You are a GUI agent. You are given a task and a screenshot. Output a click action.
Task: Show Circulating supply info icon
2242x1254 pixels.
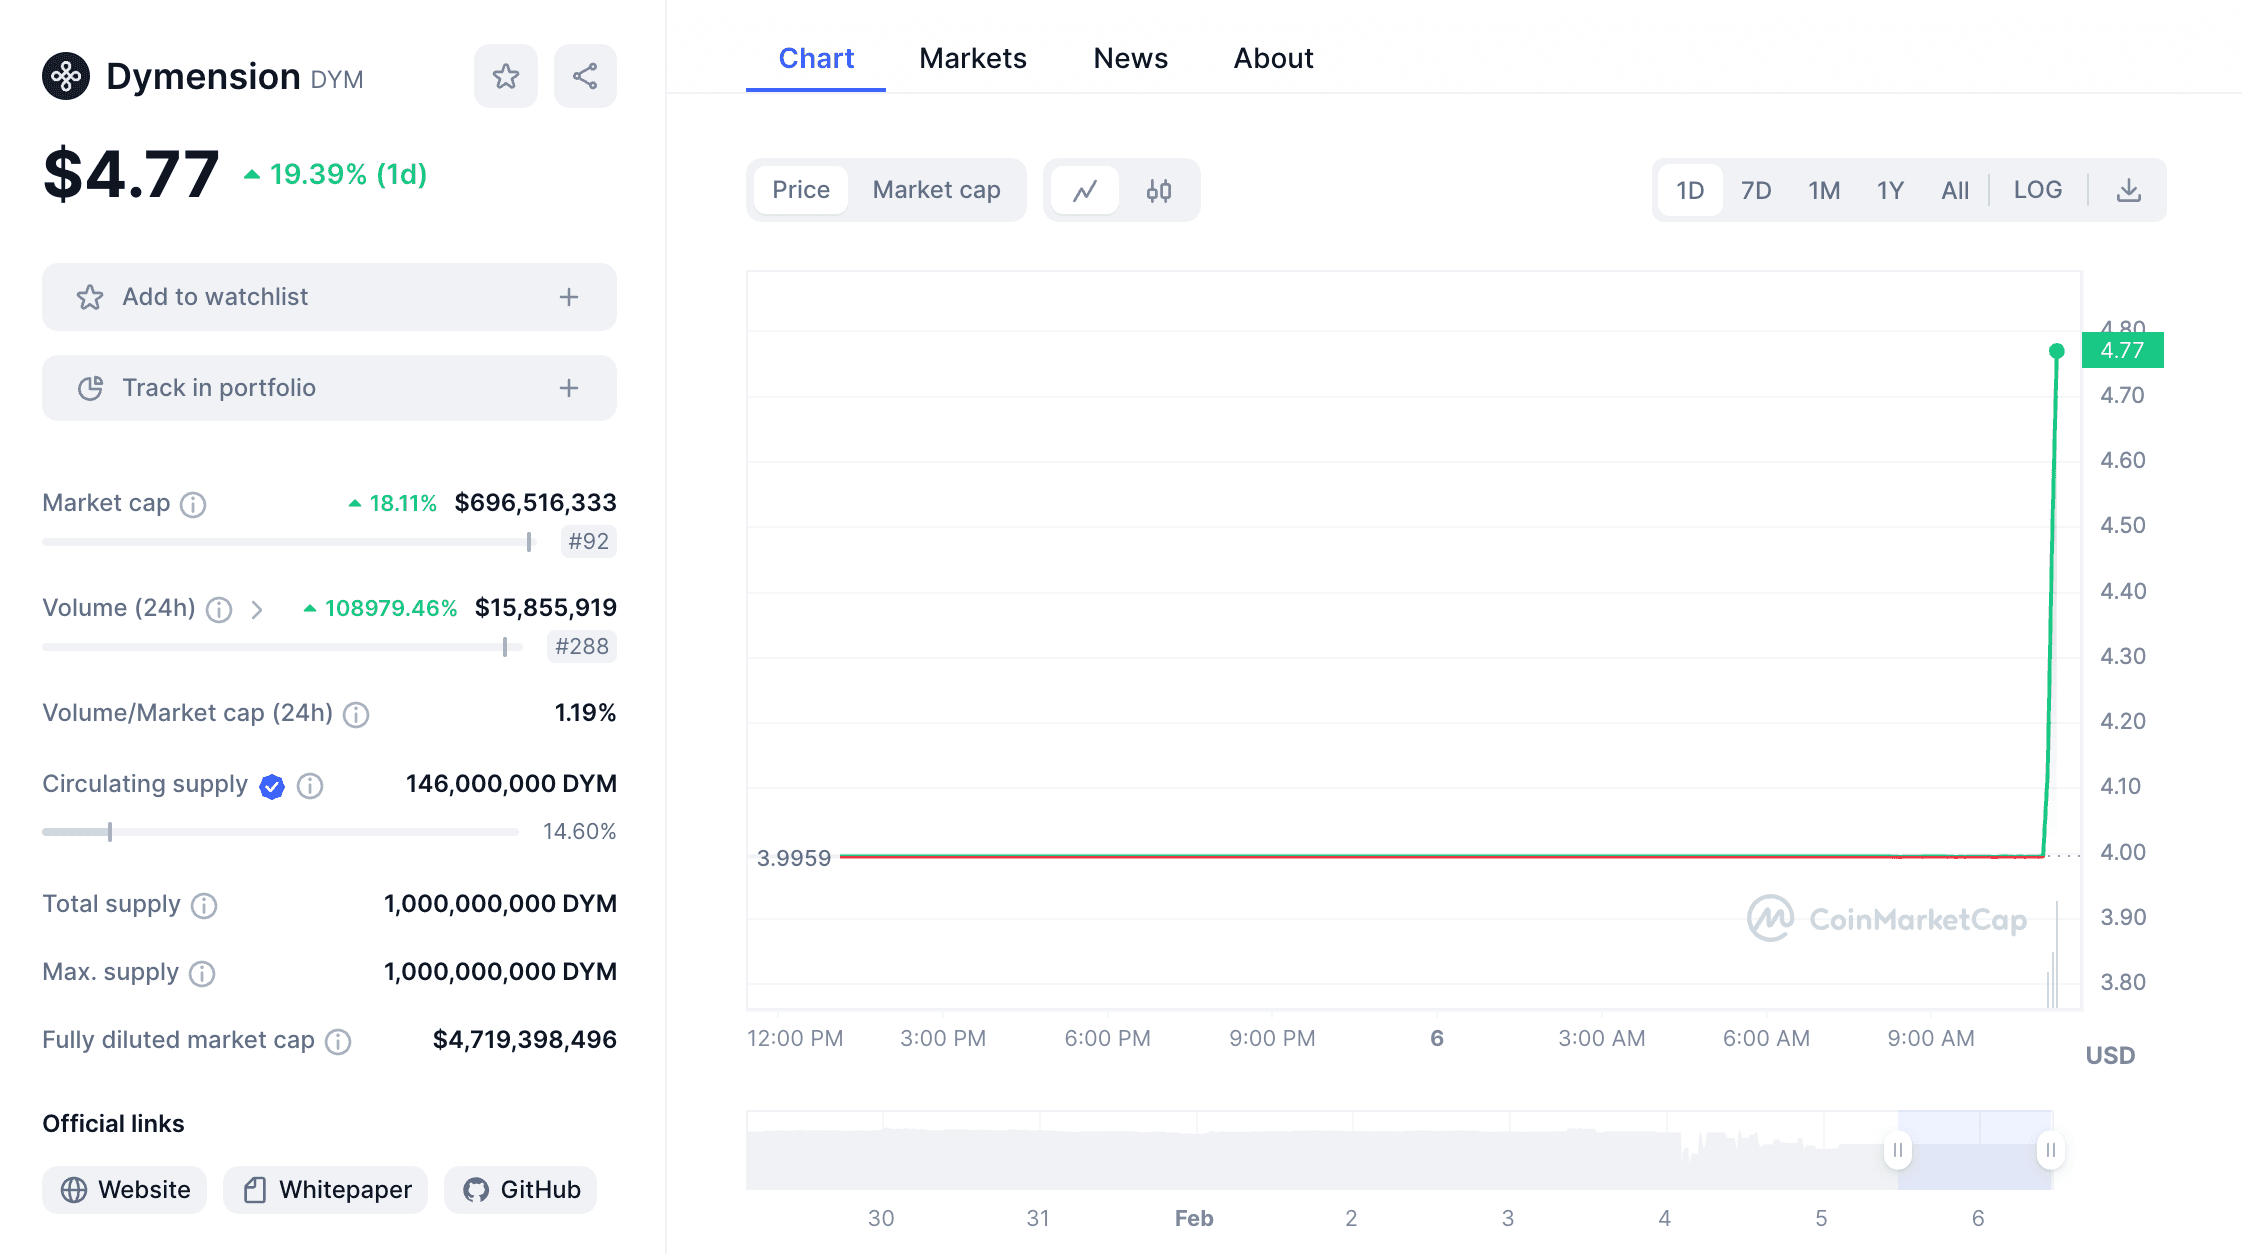click(310, 786)
